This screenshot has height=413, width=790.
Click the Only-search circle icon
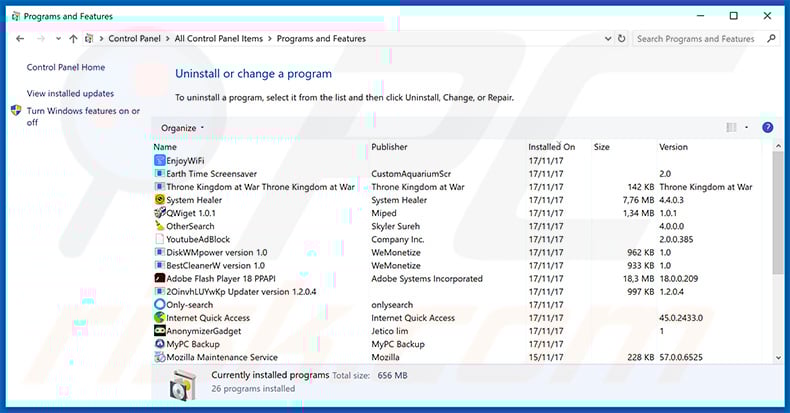point(160,305)
